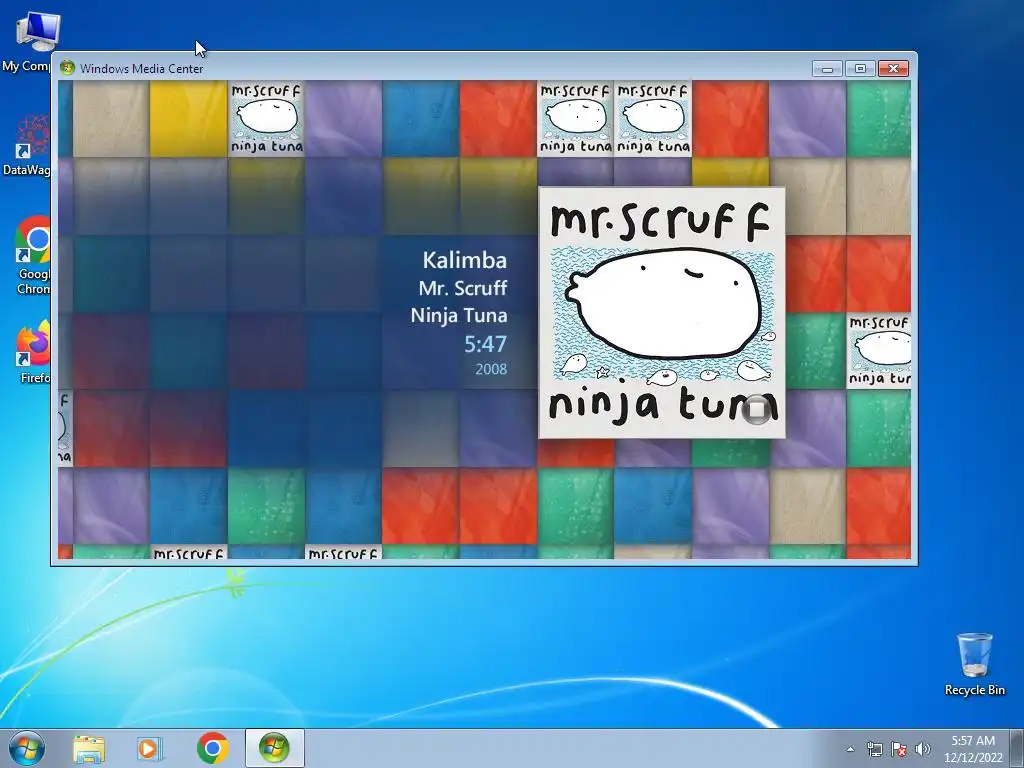Select the Firefox desktop shortcut
Screen dimensions: 1024x768
[x=33, y=351]
